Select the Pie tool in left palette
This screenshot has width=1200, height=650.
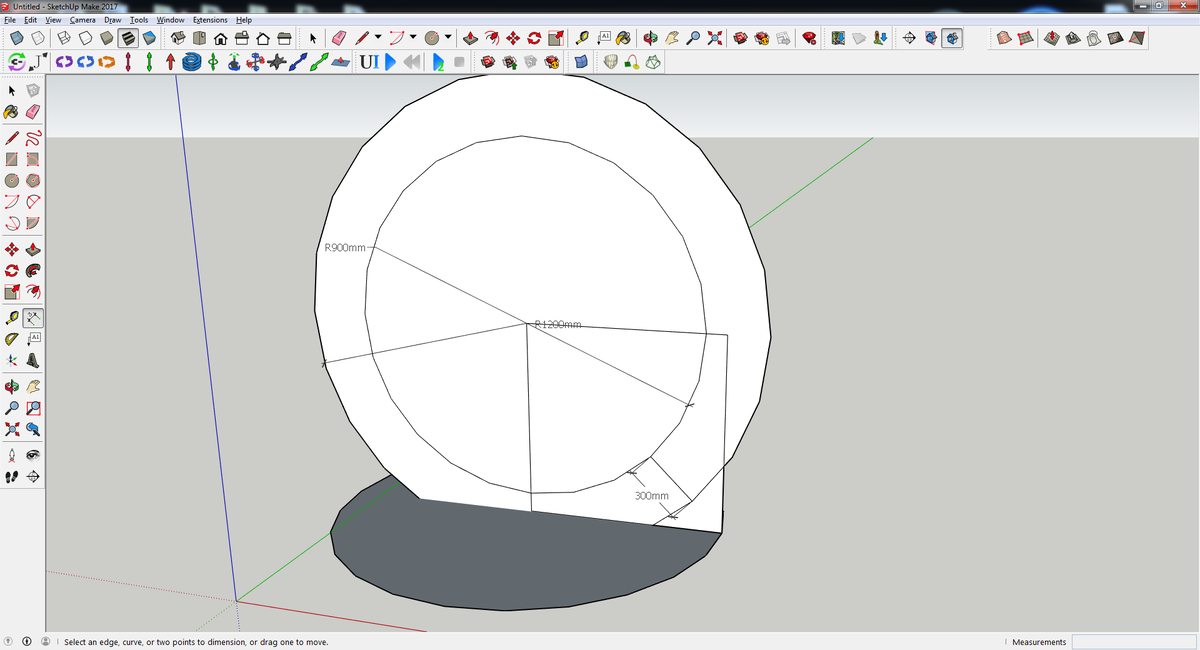pyautogui.click(x=33, y=225)
